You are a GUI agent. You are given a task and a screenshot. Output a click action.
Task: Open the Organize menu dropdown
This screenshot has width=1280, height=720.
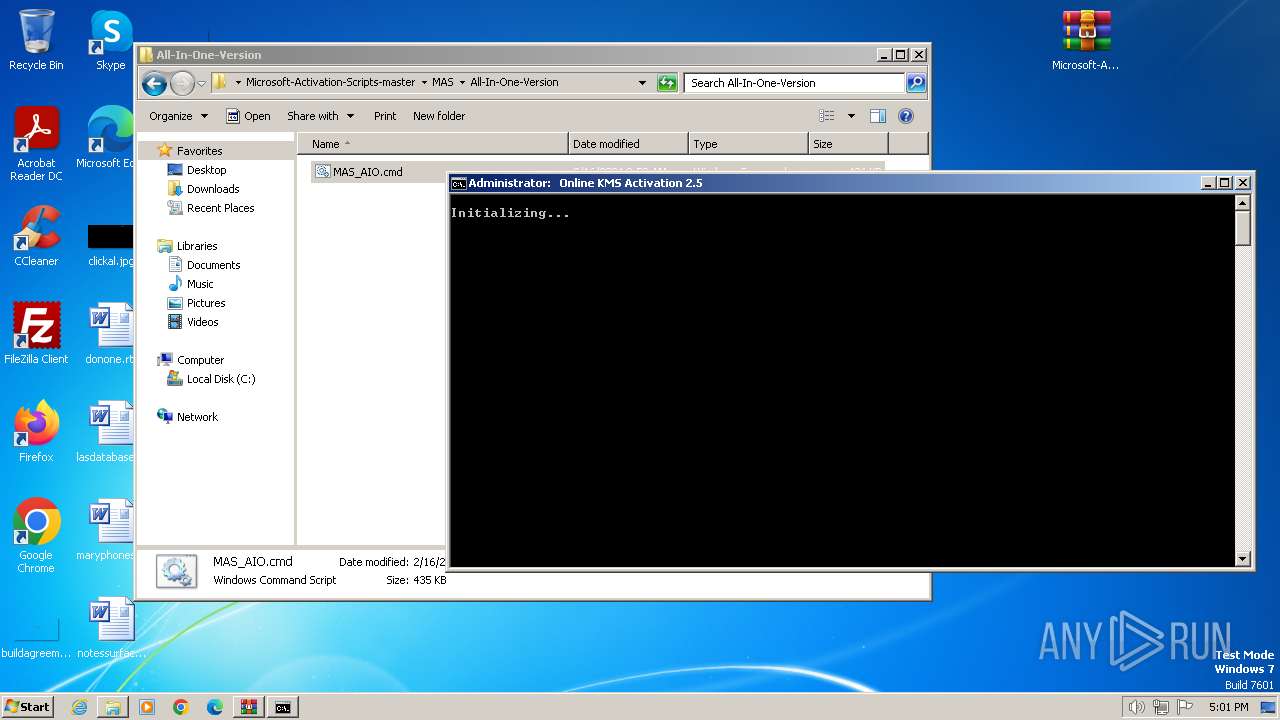(x=178, y=116)
